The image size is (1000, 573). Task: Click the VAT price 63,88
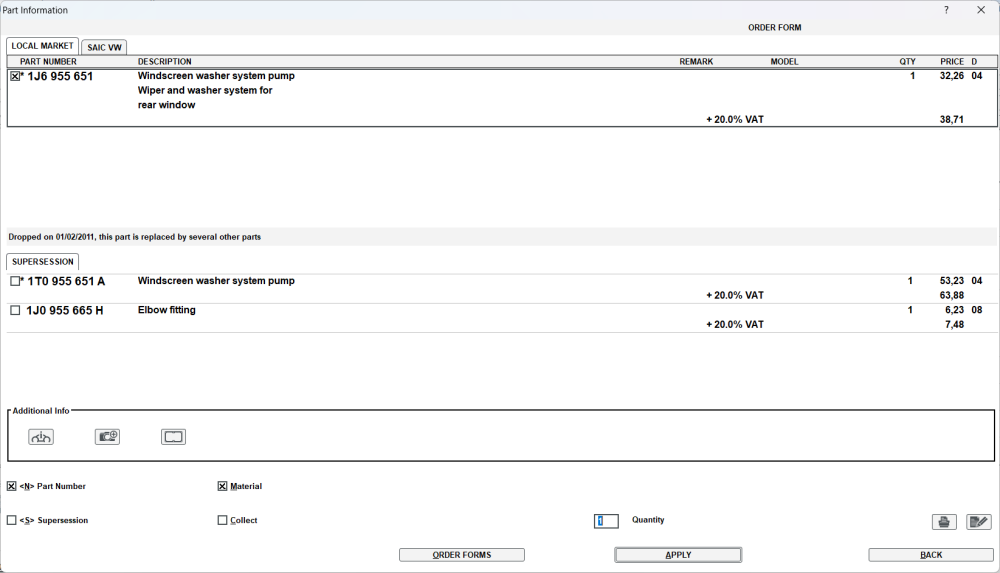[x=952, y=295]
